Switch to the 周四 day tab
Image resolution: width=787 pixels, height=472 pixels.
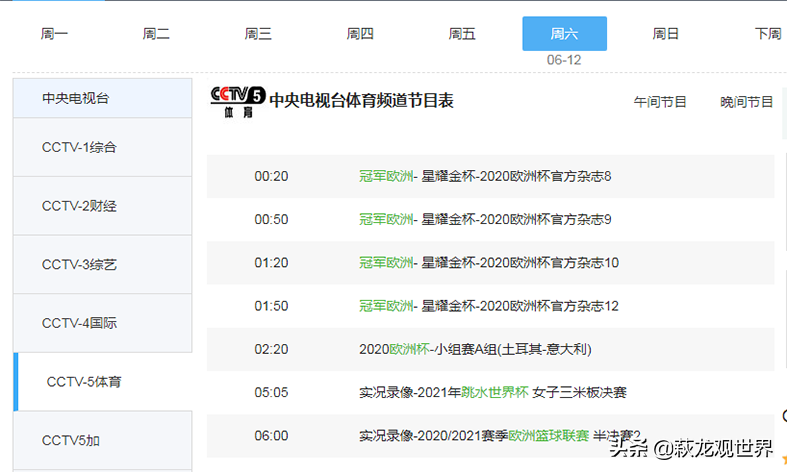click(x=360, y=34)
